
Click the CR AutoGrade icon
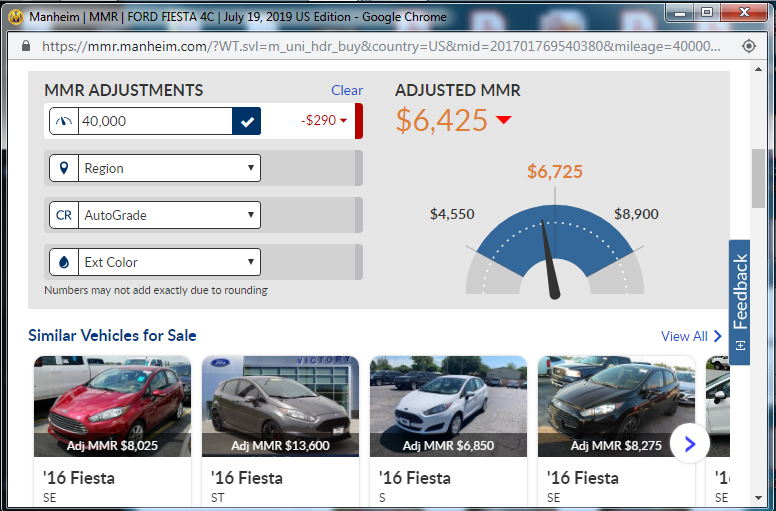coord(64,215)
